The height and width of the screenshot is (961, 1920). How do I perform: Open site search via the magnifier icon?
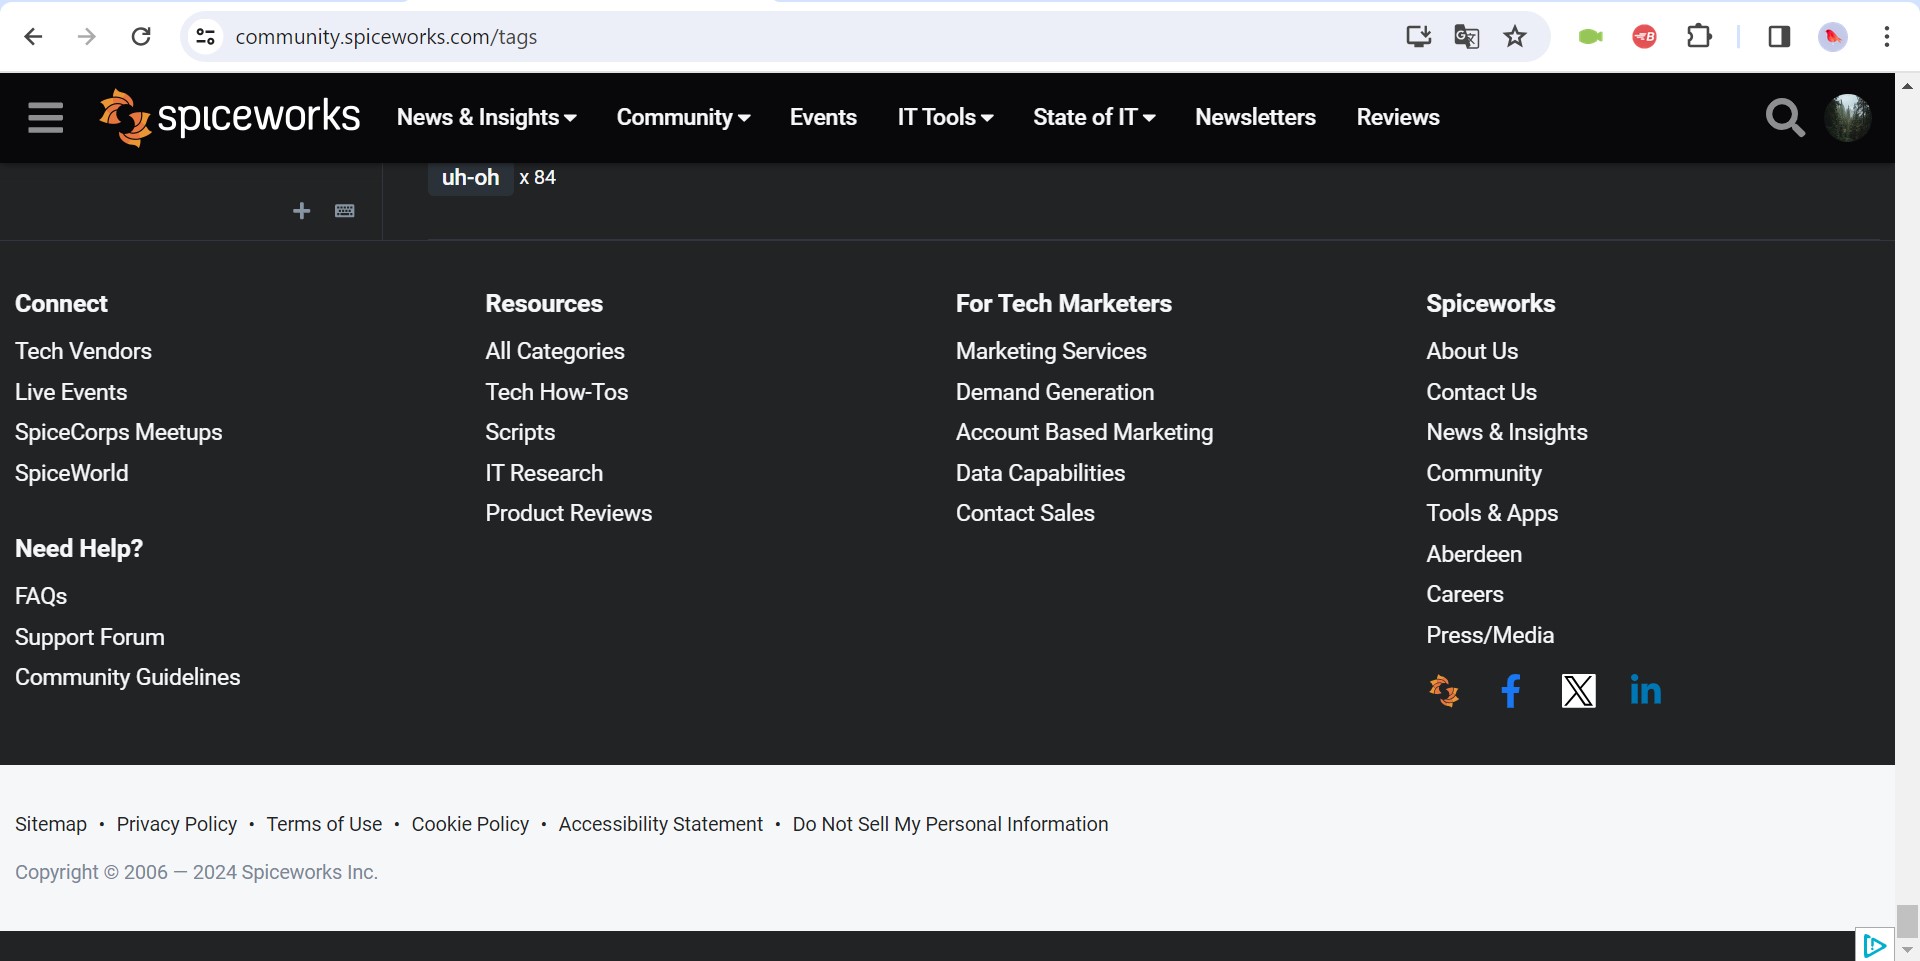click(x=1785, y=117)
